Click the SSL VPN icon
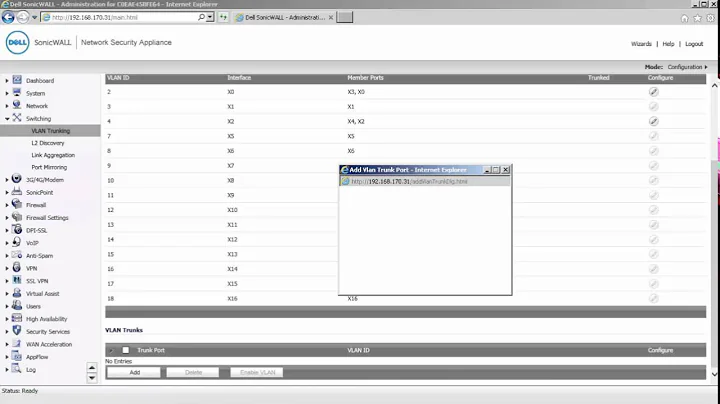This screenshot has width=720, height=404. 17,280
